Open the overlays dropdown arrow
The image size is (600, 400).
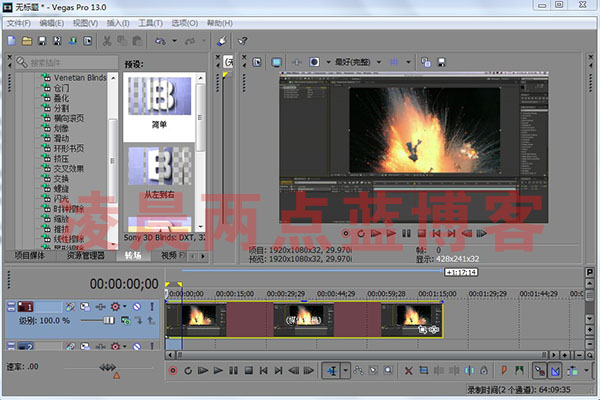tap(408, 62)
